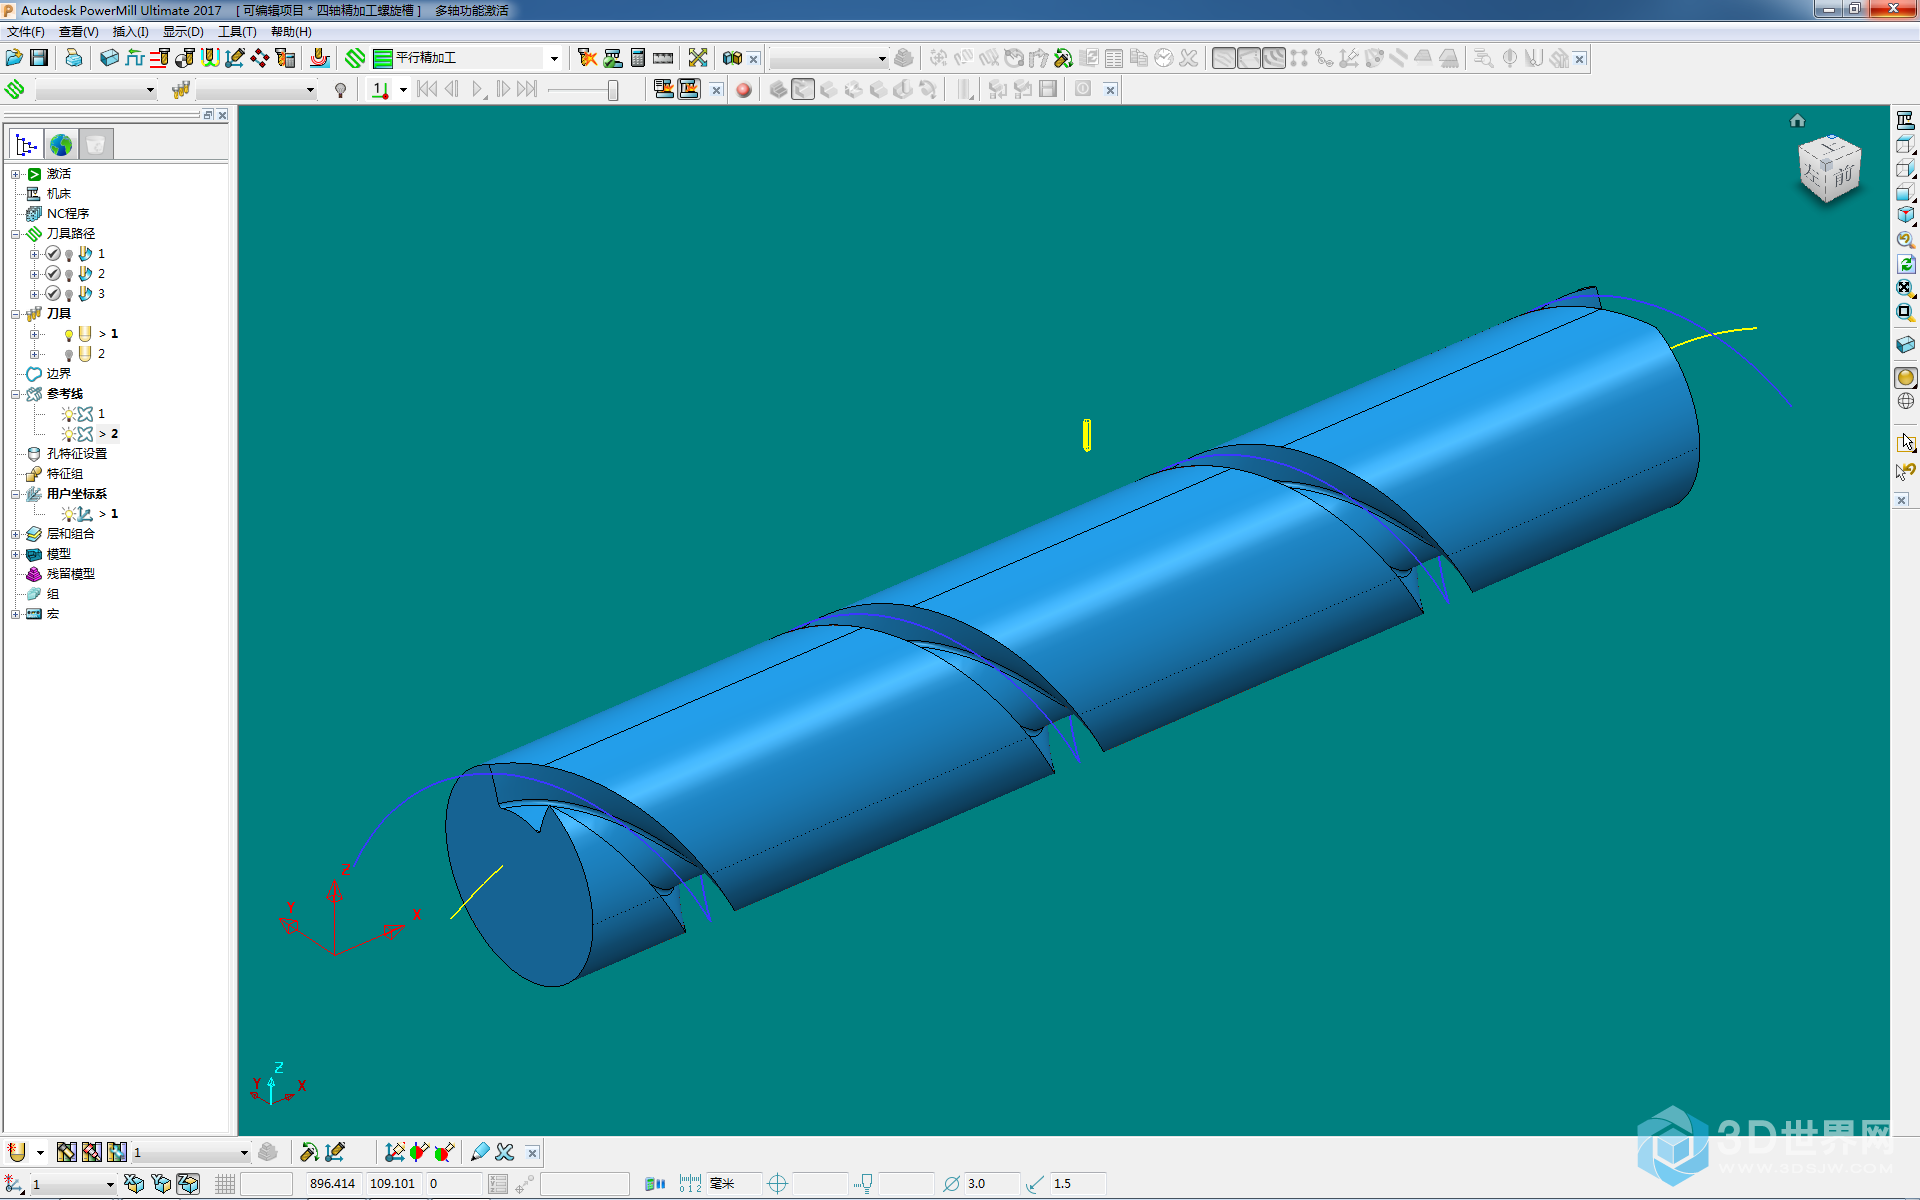Go to simulation start
Image resolution: width=1920 pixels, height=1200 pixels.
[427, 90]
